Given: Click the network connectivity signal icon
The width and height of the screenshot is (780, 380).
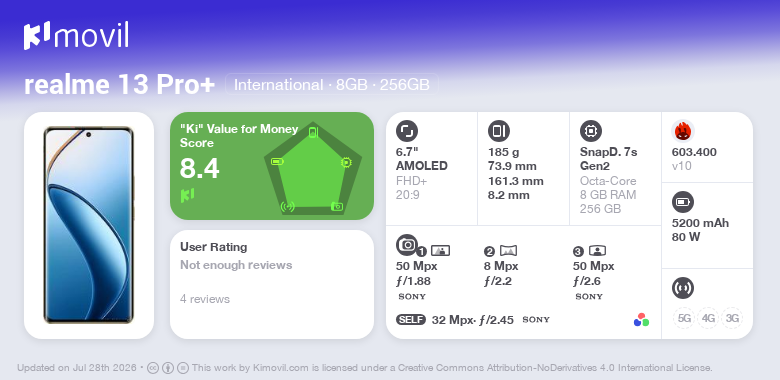Looking at the screenshot, I should click(682, 288).
